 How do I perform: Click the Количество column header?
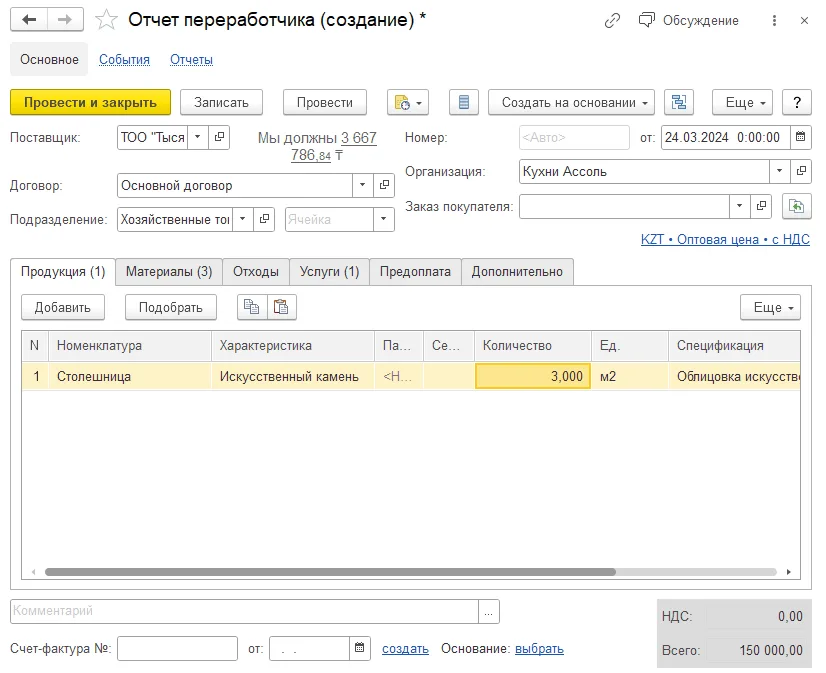[533, 345]
